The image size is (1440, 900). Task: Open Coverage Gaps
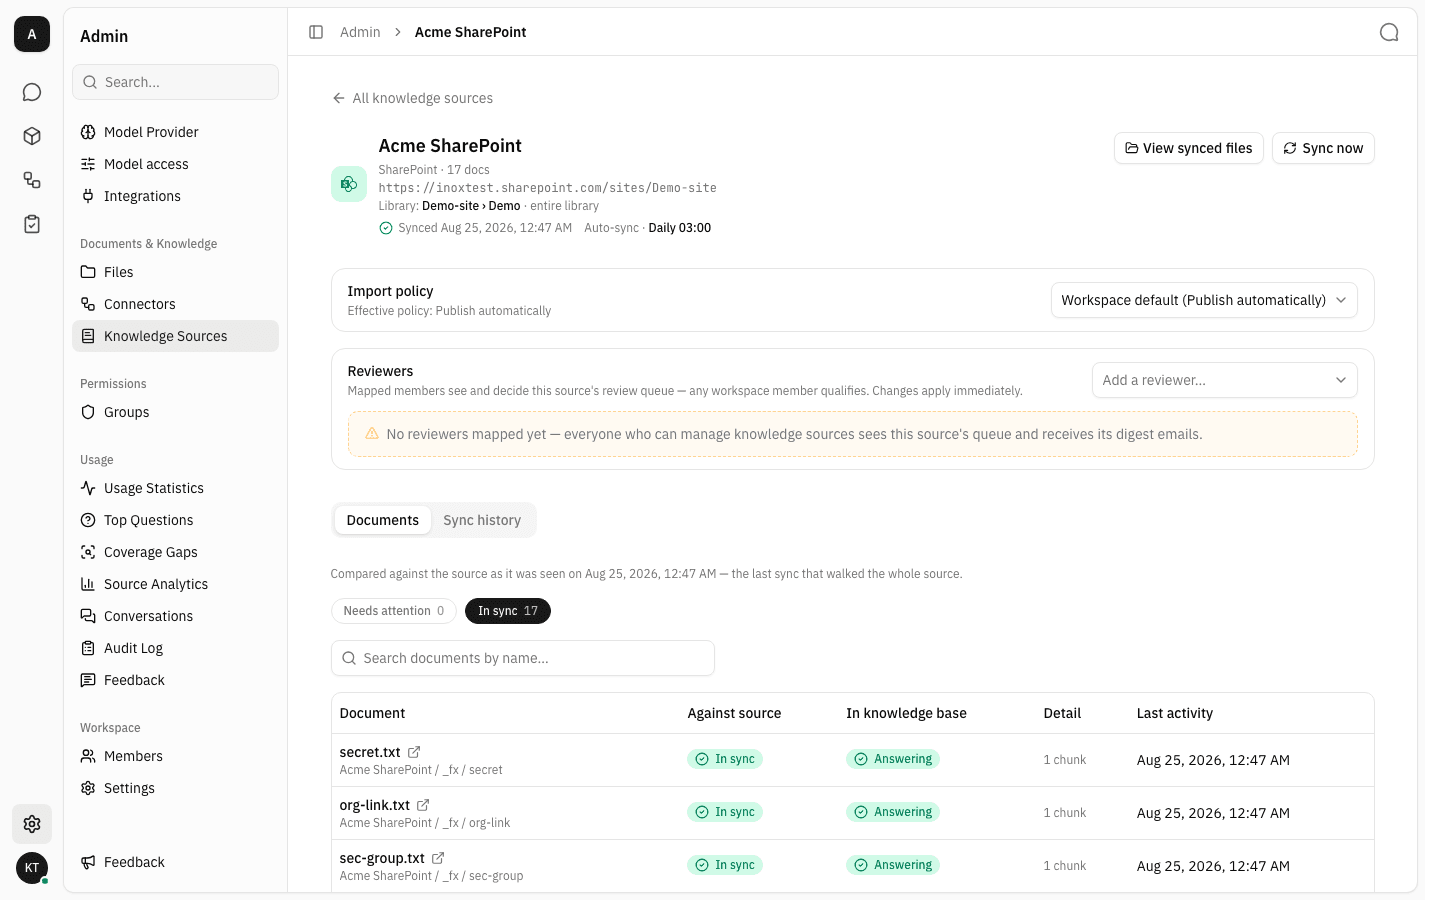click(175, 552)
